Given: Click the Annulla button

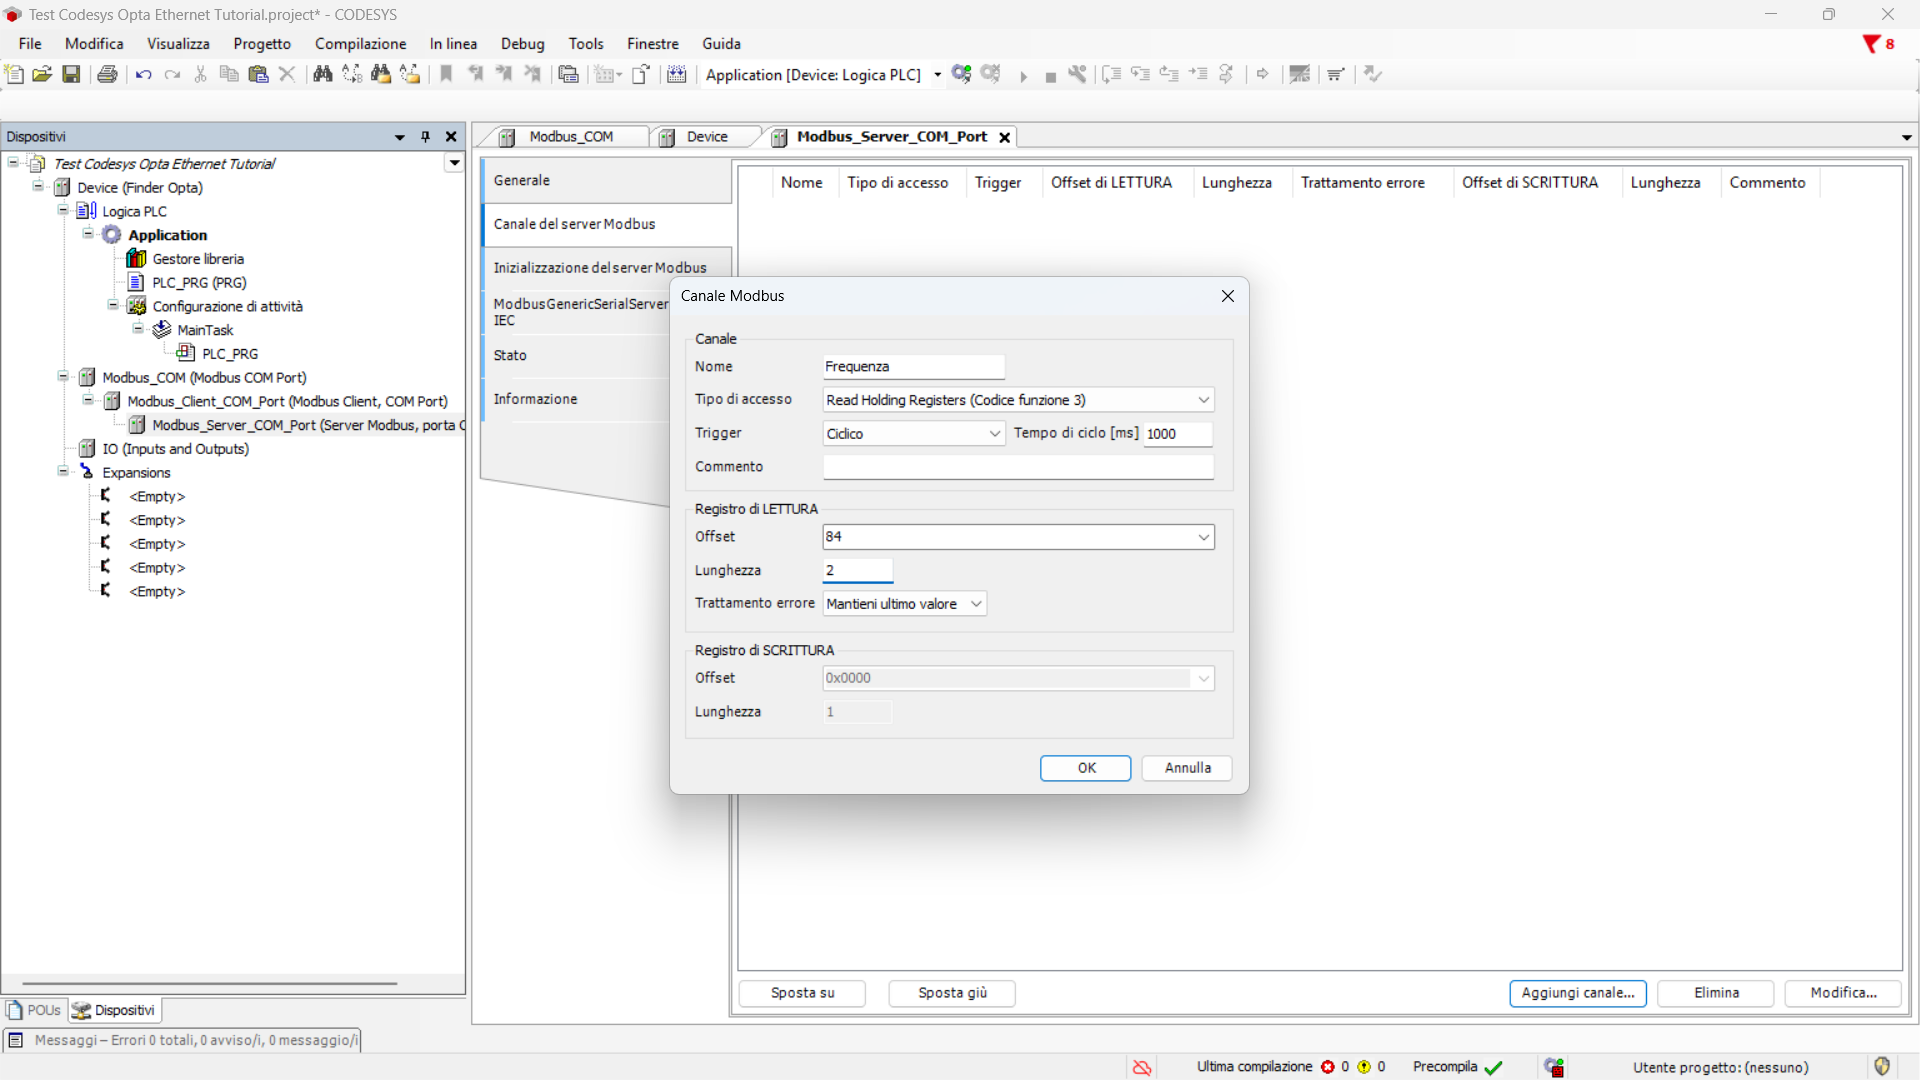Looking at the screenshot, I should coord(1187,768).
